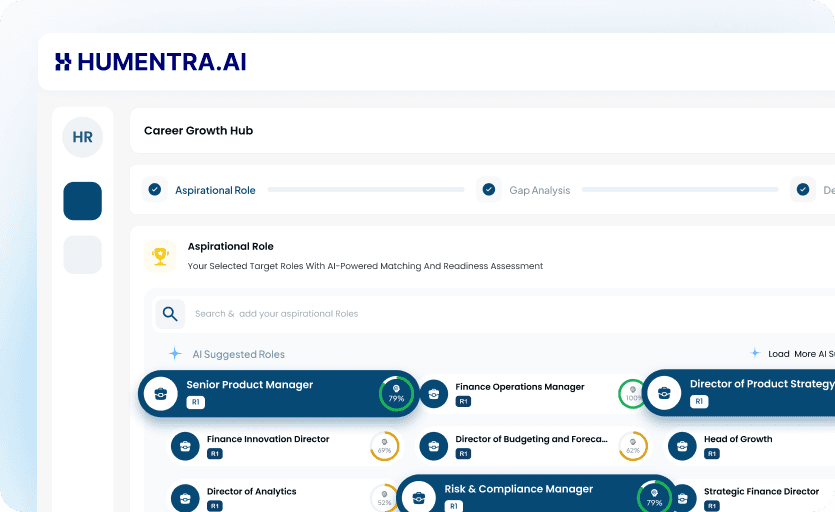The height and width of the screenshot is (512, 835).
Task: Select the Head of Growth role
Action: tap(750, 446)
